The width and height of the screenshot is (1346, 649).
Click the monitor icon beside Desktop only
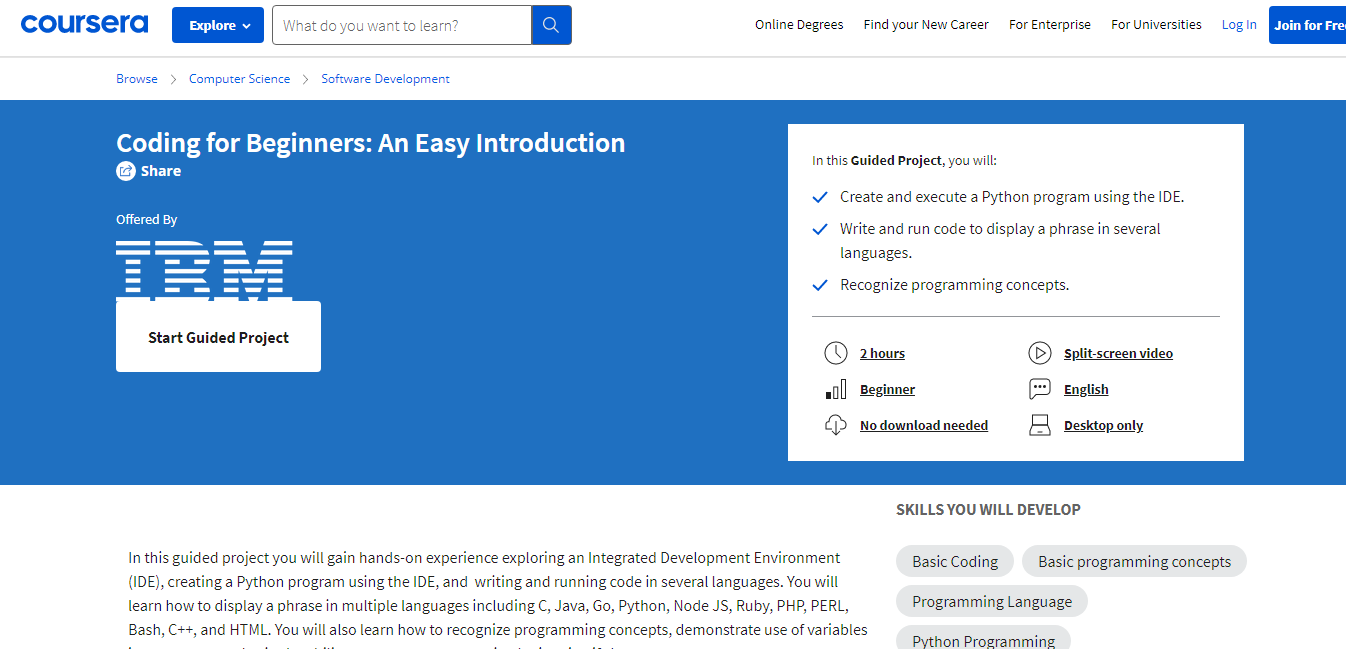pyautogui.click(x=1040, y=425)
